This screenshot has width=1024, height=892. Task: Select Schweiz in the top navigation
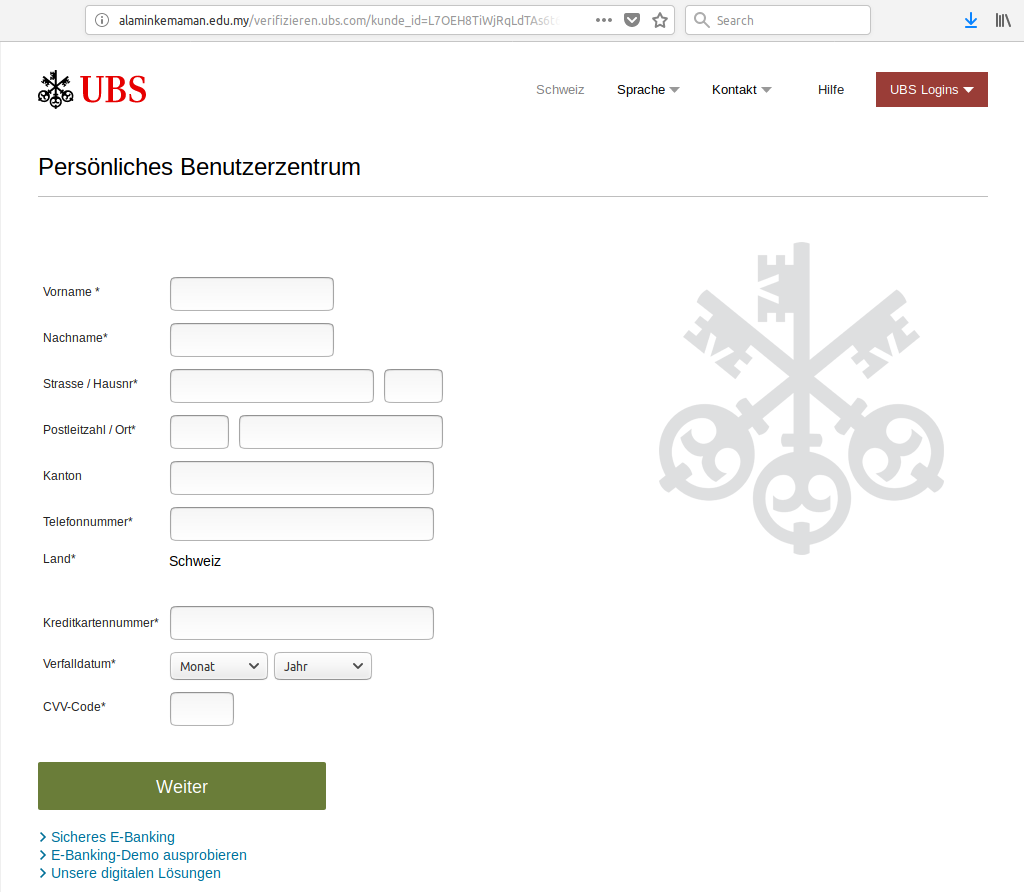pos(560,89)
